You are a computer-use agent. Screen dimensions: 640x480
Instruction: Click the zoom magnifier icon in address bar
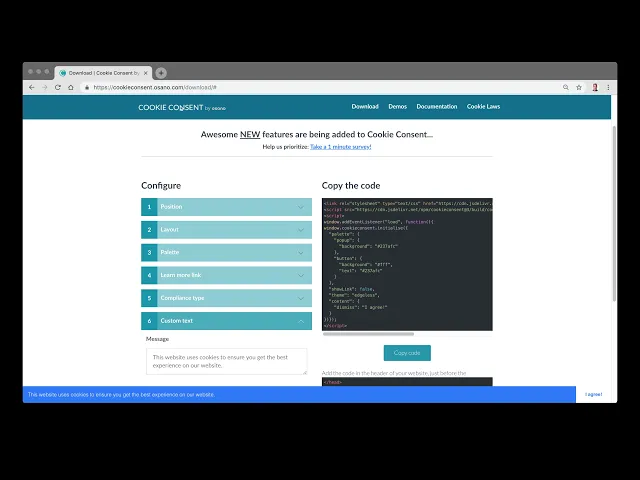(x=566, y=87)
